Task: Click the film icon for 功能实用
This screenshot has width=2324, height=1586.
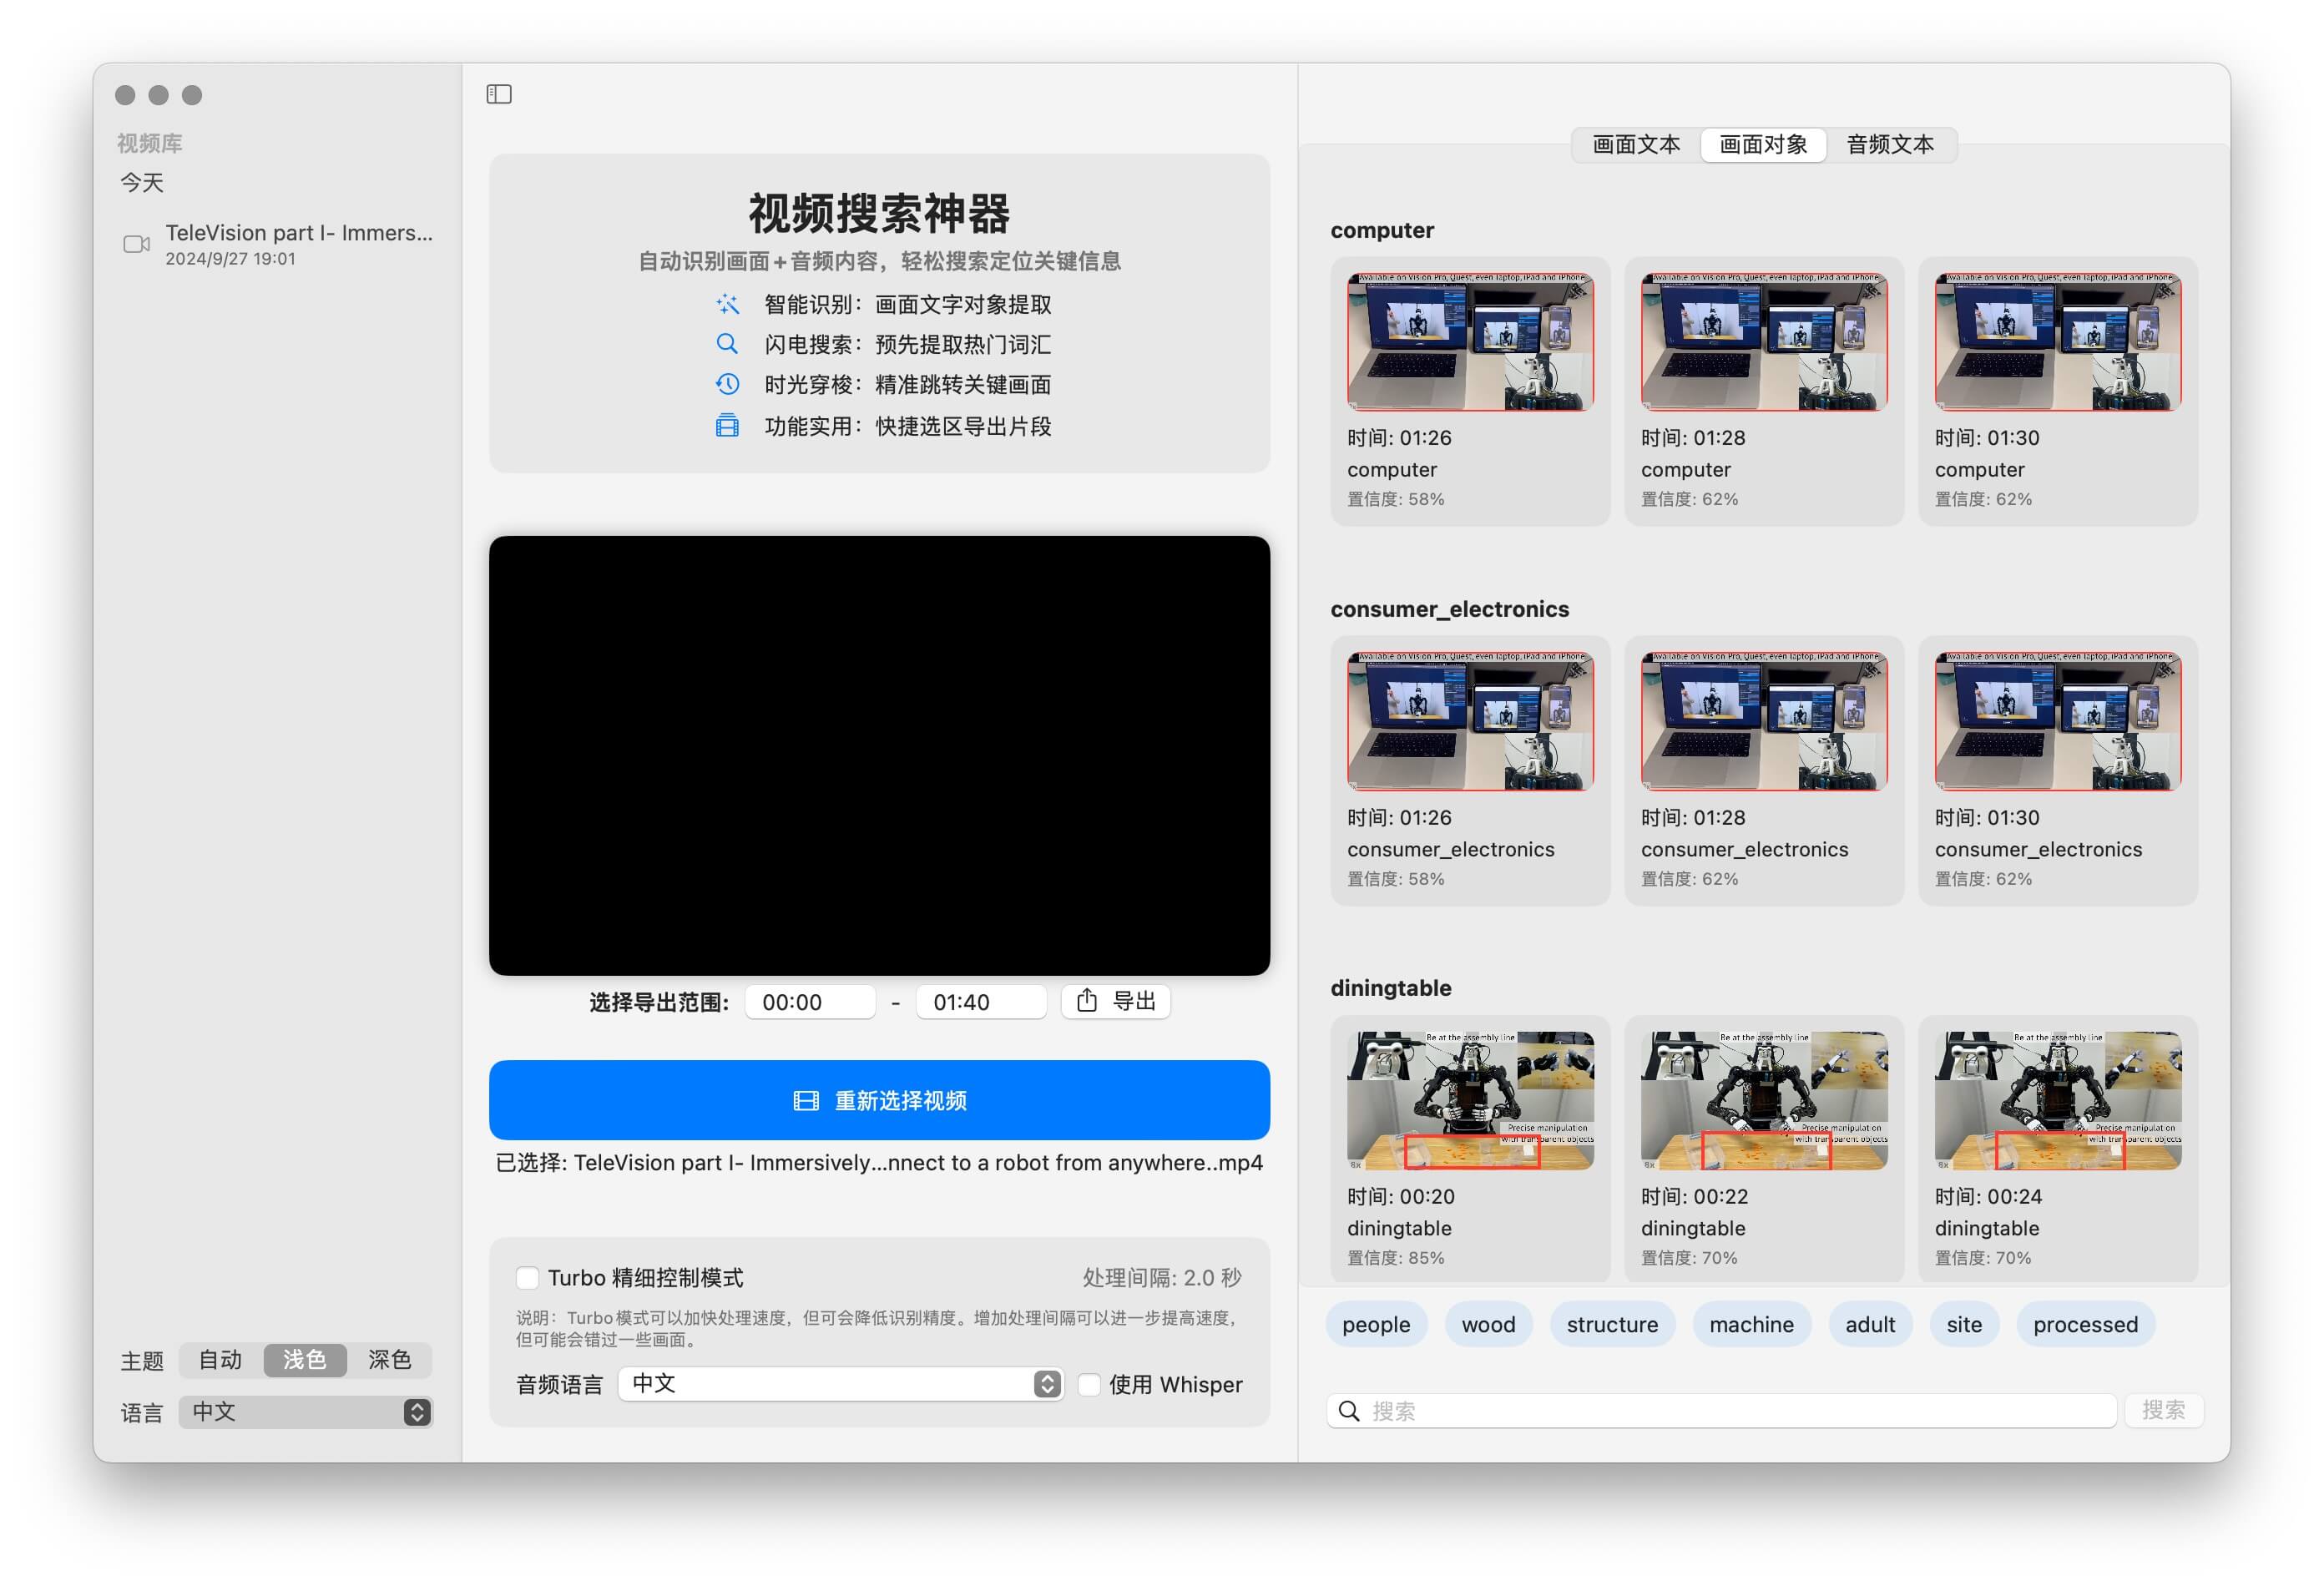Action: [727, 426]
